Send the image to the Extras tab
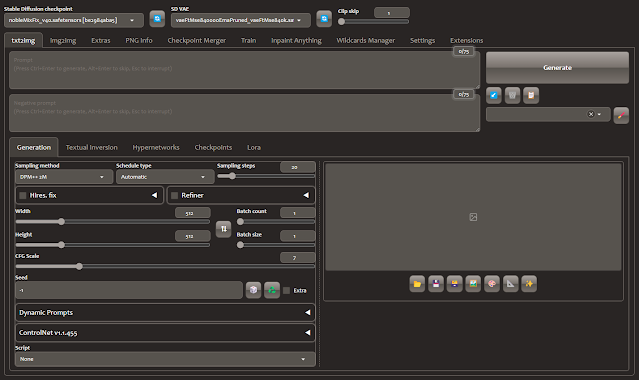 [x=511, y=284]
